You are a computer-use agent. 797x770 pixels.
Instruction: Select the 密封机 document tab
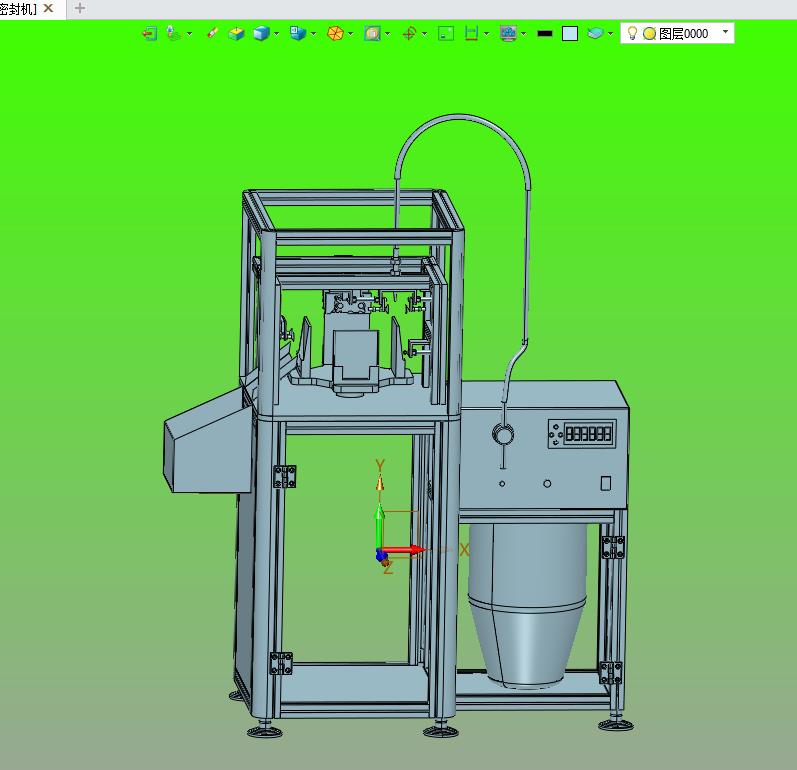coord(18,9)
